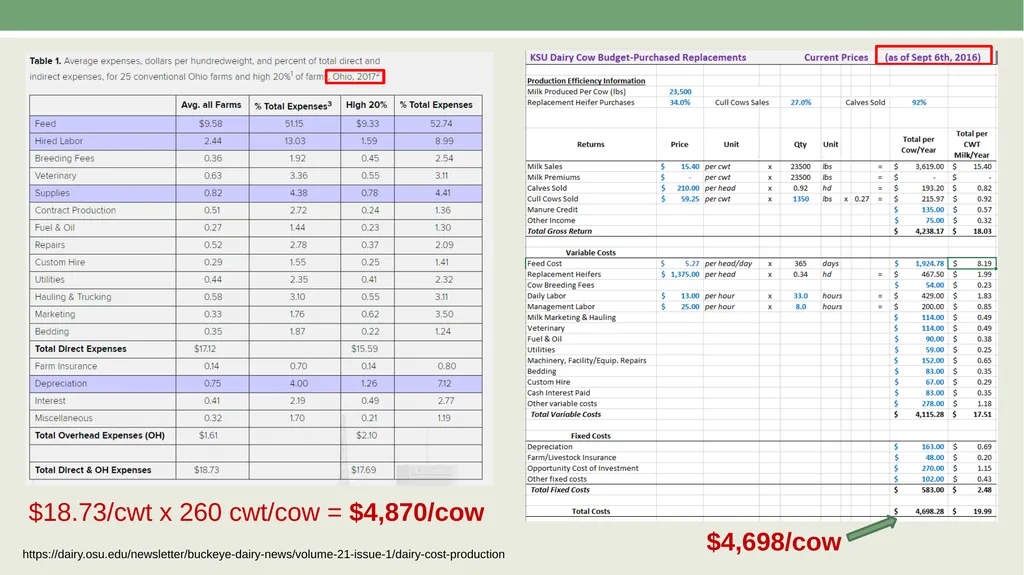Select the Cash Interest Paid row label

[x=558, y=393]
